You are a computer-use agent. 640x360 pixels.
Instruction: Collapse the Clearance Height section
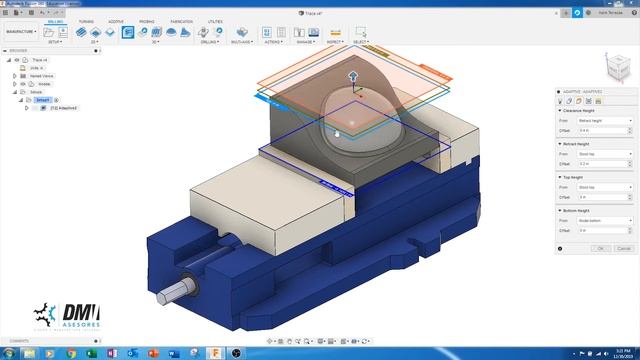click(x=560, y=111)
